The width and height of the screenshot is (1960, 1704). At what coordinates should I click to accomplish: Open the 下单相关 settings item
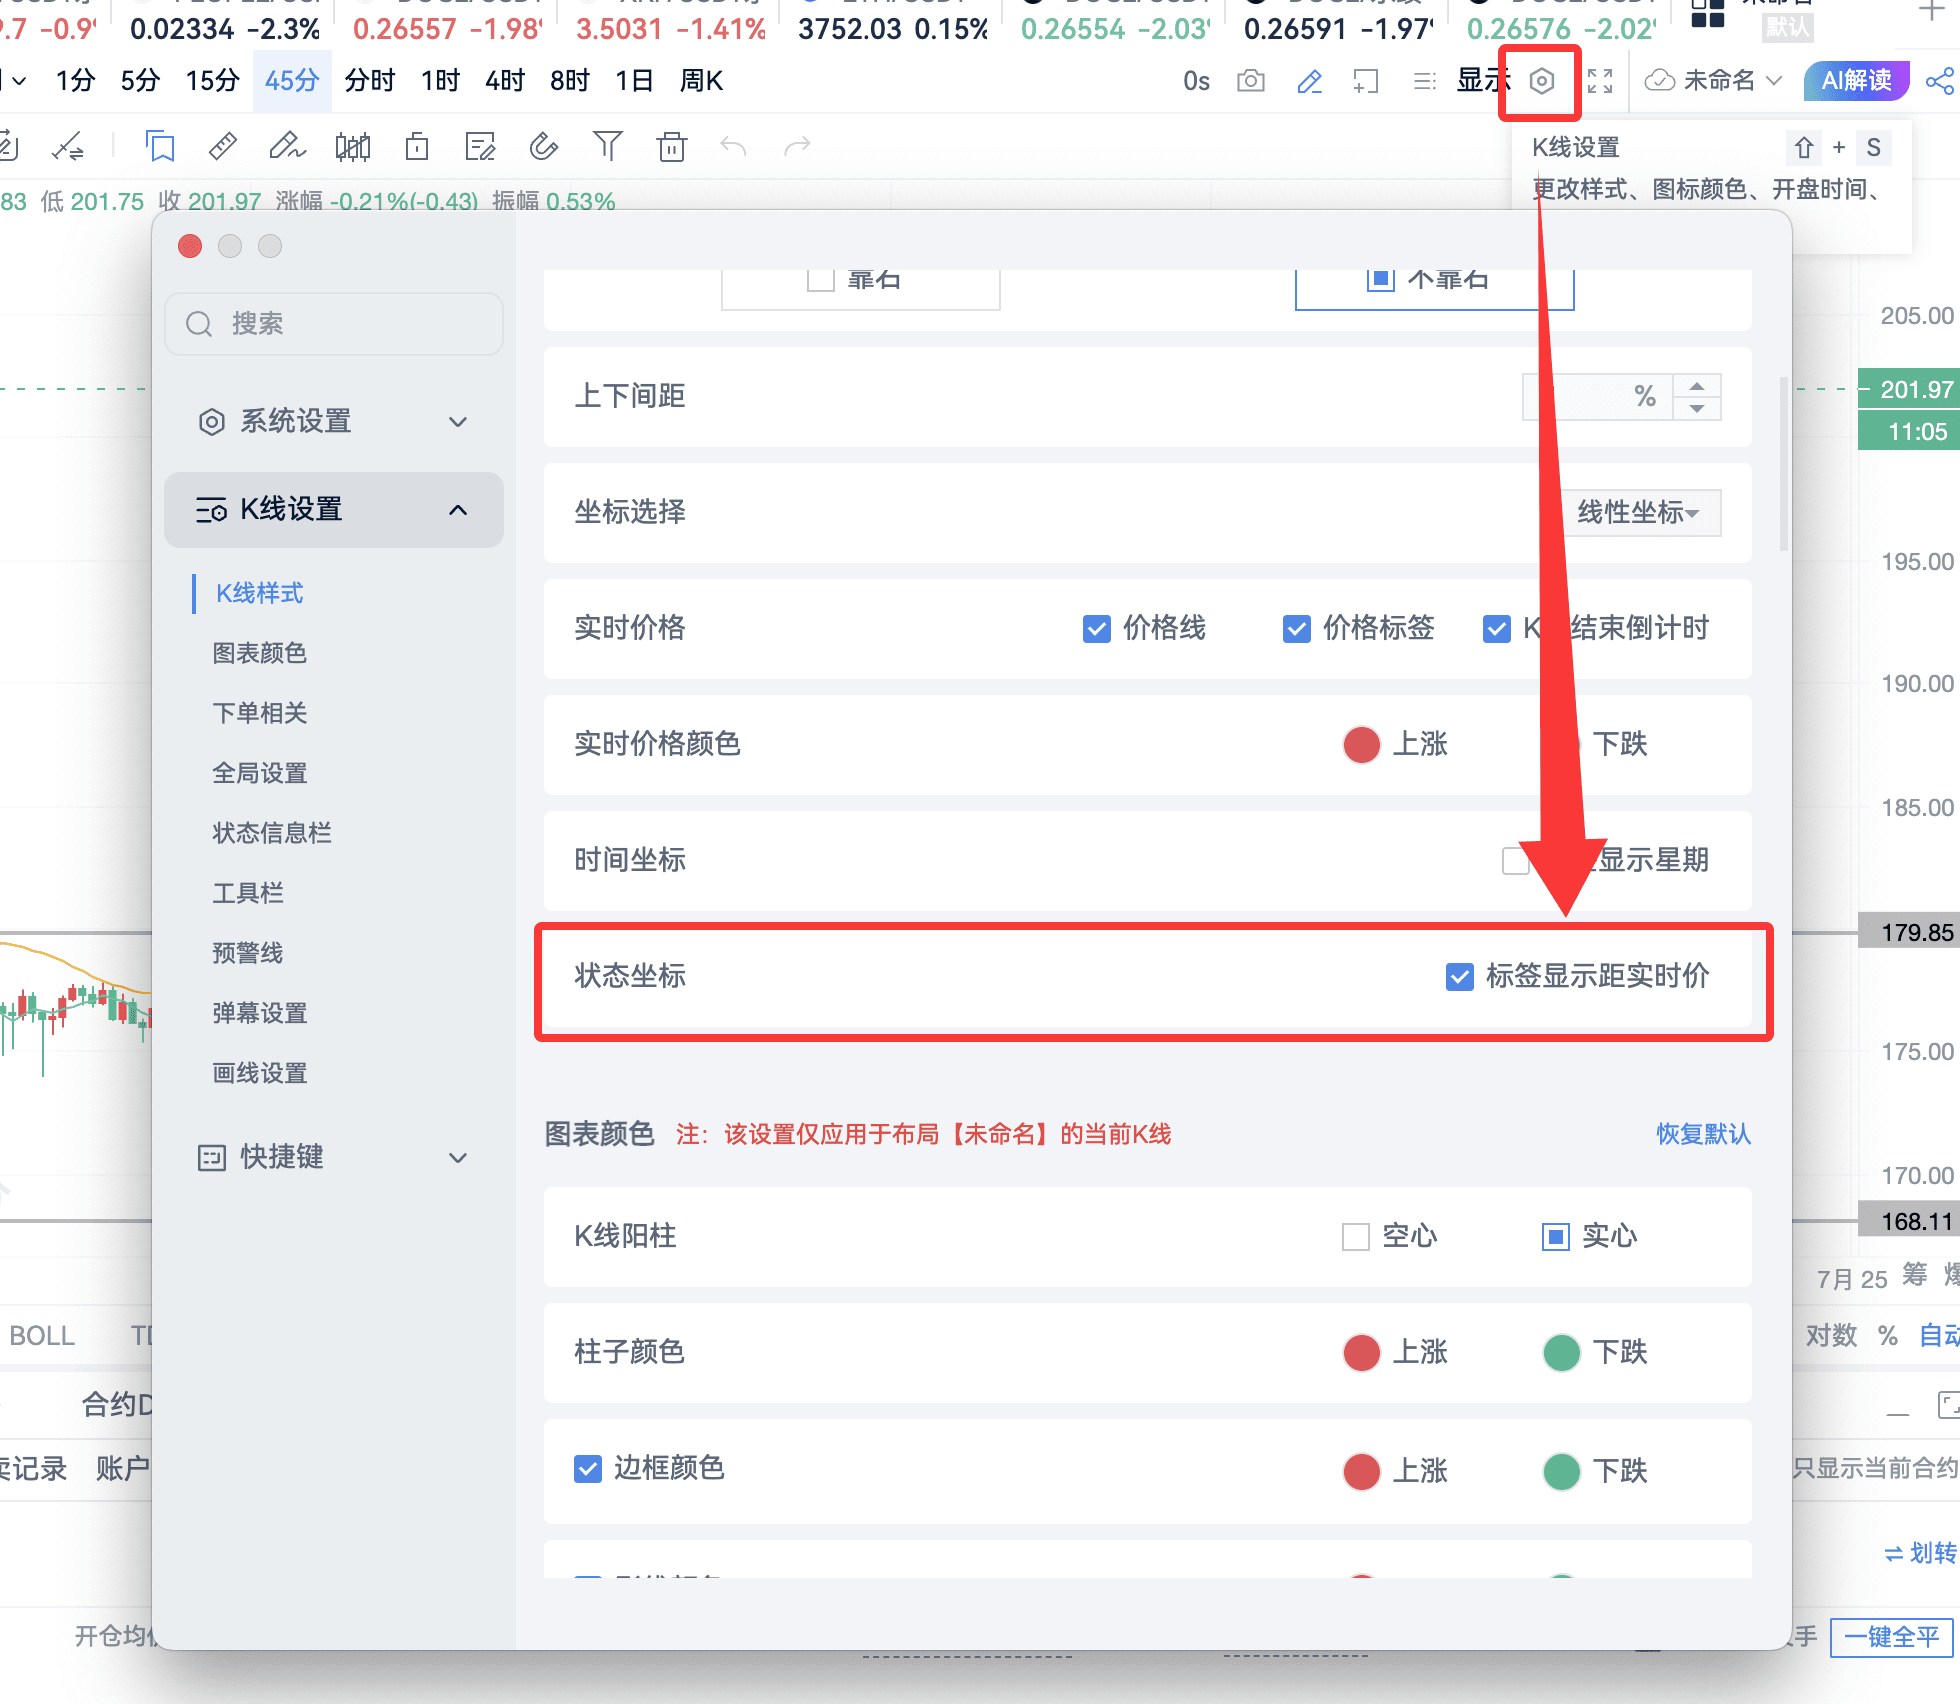coord(259,714)
